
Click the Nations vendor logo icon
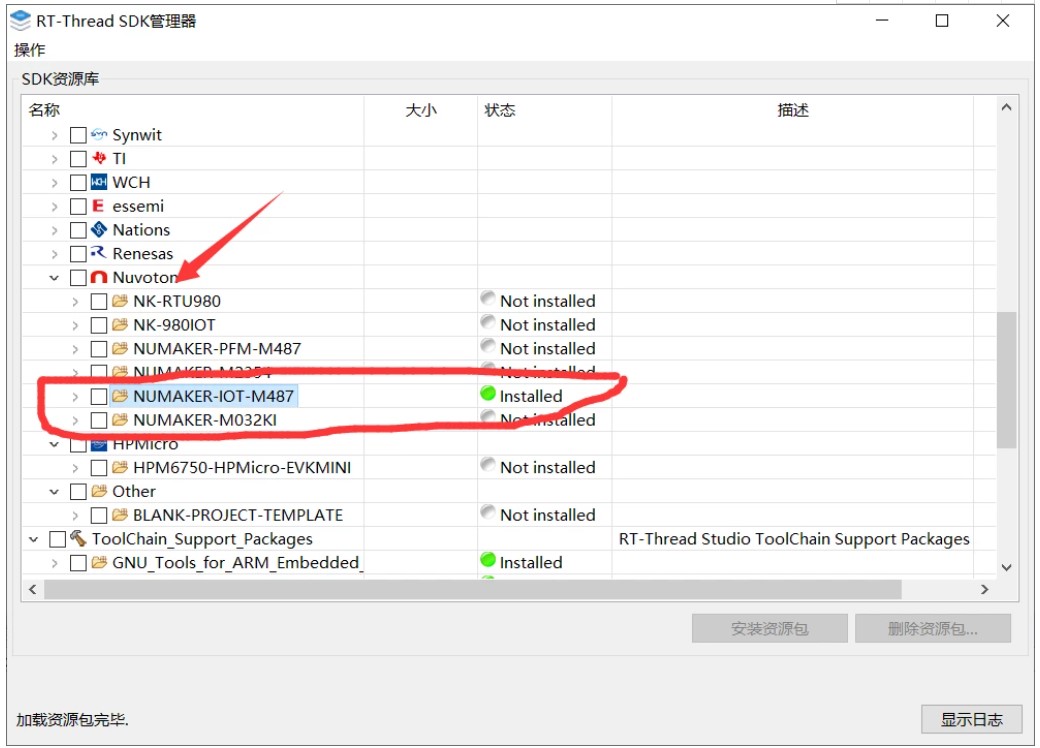99,230
